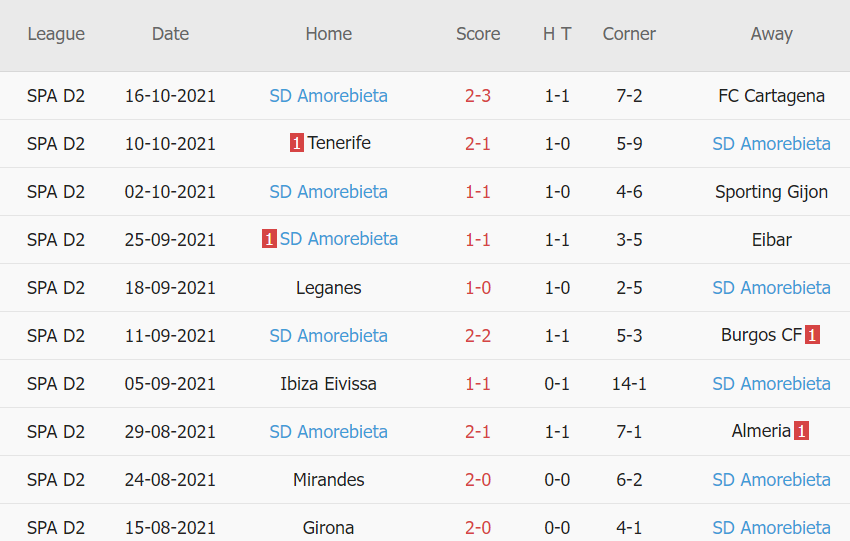Viewport: 850px width, 541px height.
Task: Sort by the Date column header
Action: pyautogui.click(x=170, y=34)
